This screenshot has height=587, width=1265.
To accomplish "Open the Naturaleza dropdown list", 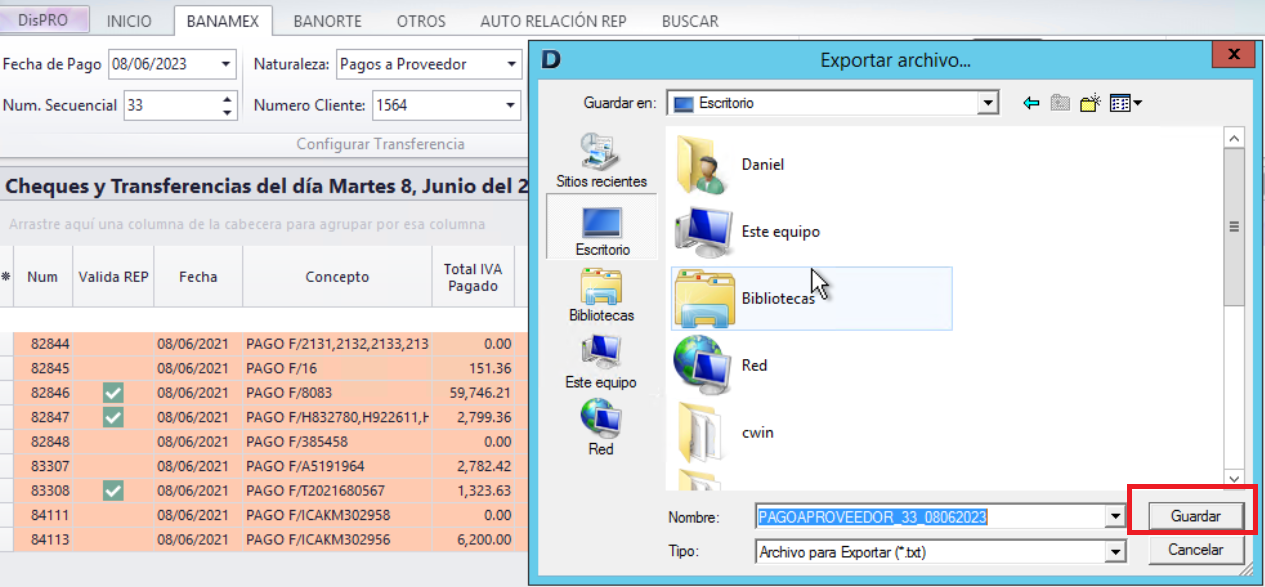I will point(511,65).
